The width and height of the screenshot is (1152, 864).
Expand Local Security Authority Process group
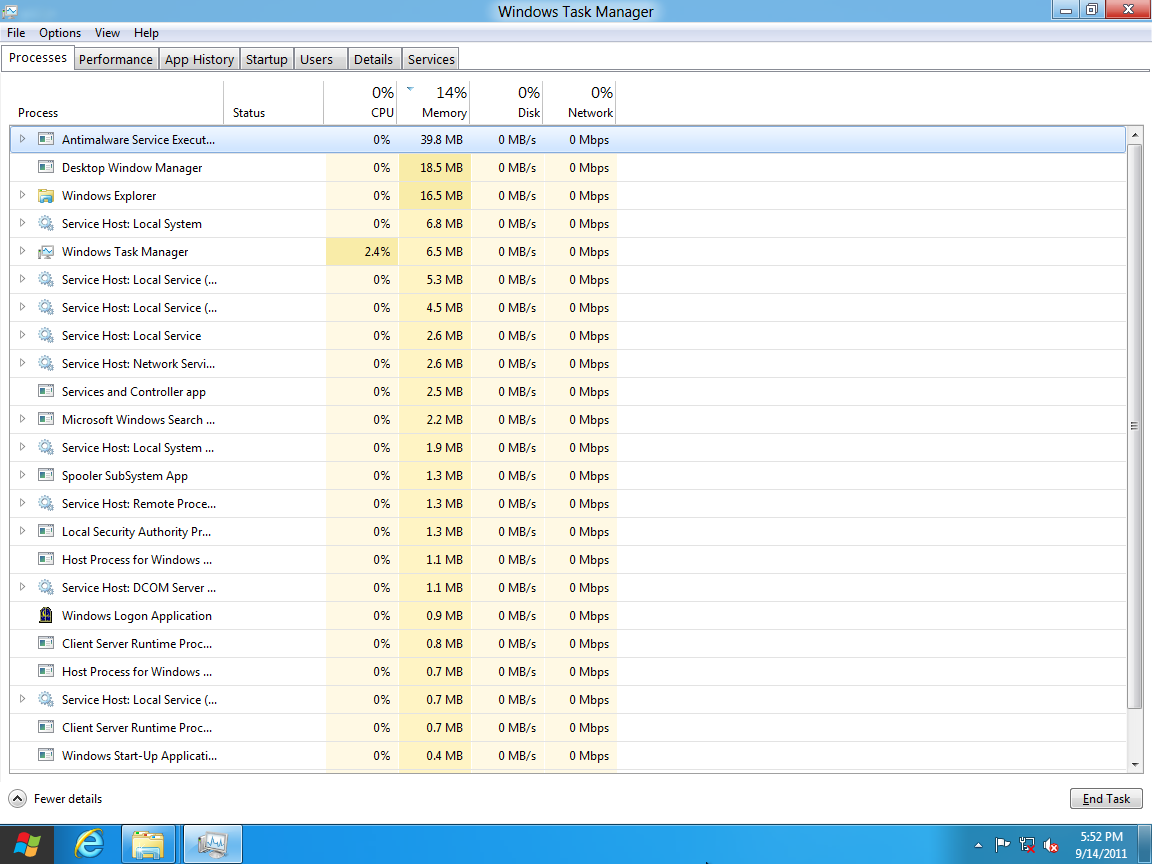(22, 530)
